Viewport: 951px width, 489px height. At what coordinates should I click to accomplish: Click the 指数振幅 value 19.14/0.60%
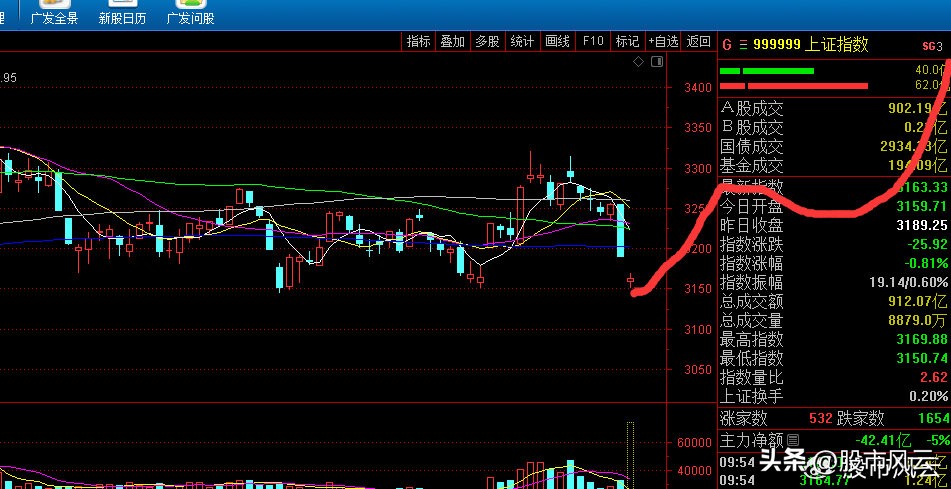click(x=908, y=282)
